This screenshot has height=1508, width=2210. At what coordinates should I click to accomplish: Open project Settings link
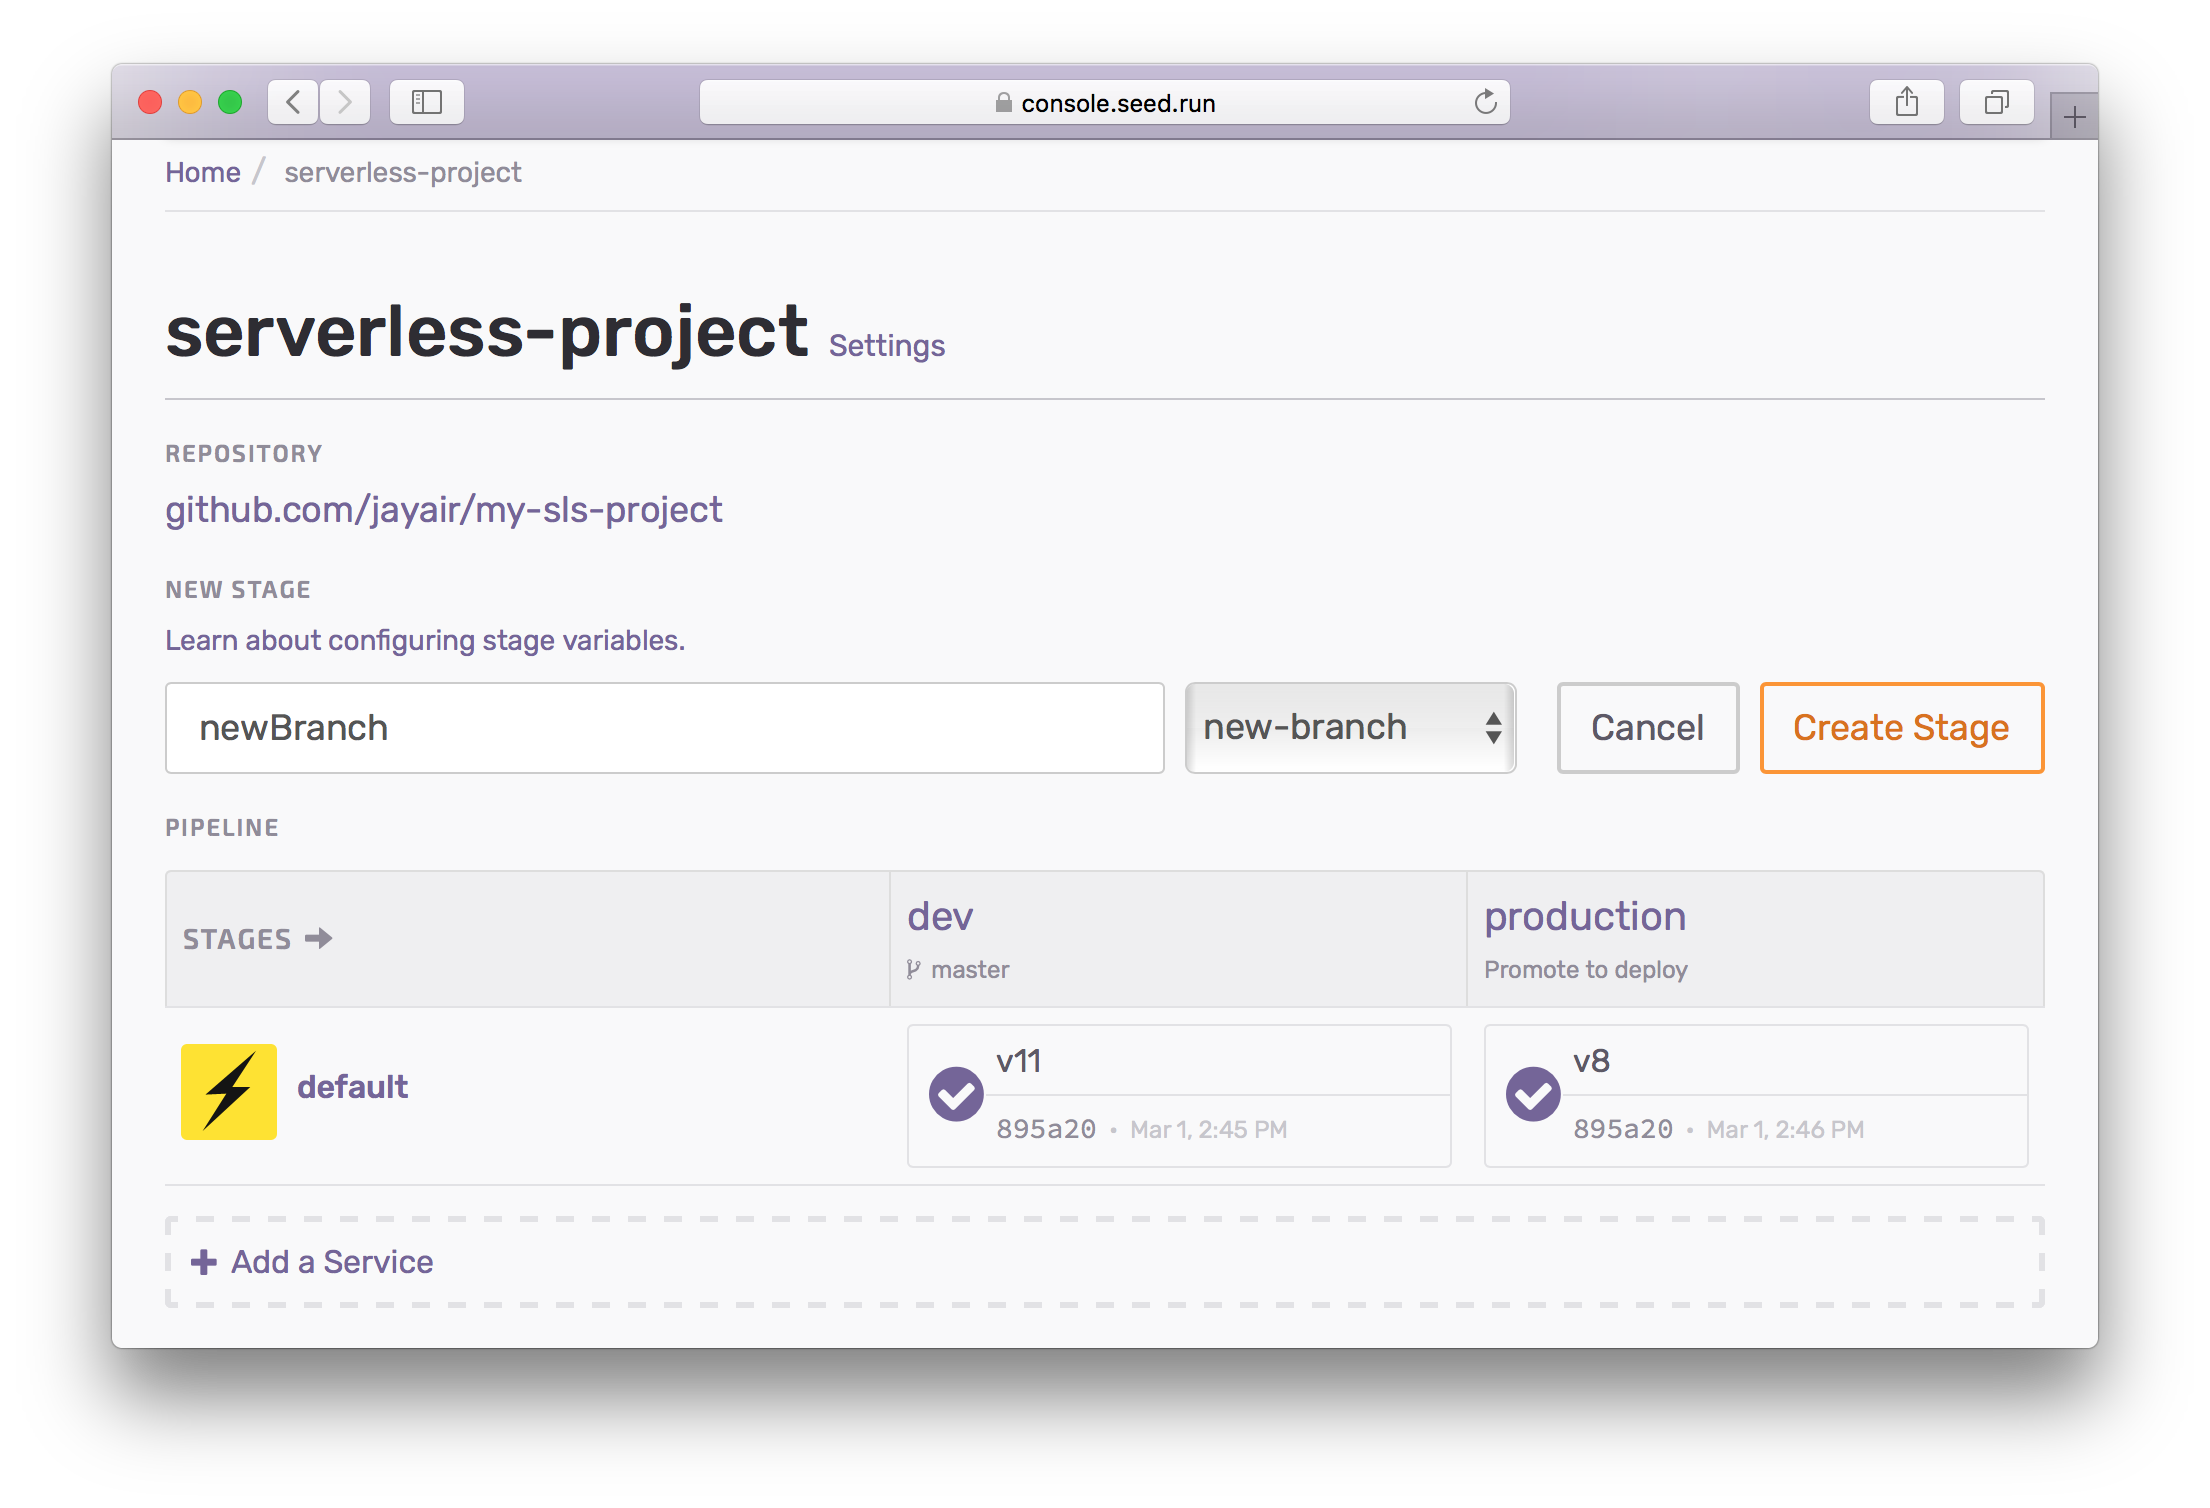(x=886, y=345)
